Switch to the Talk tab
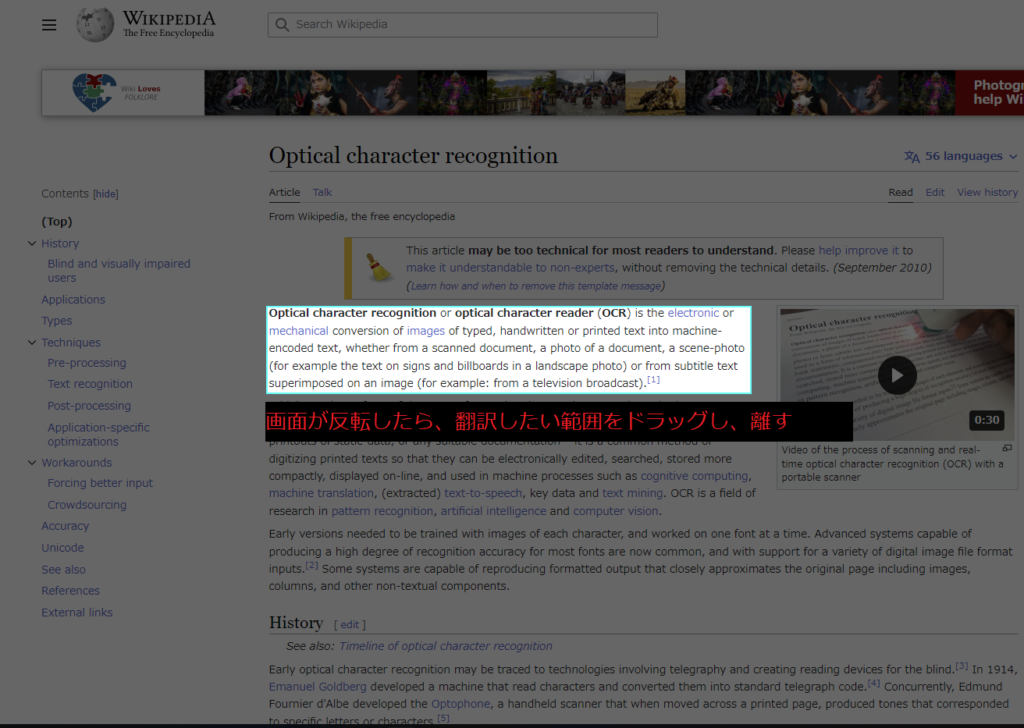Screen dimensions: 1024x728 pos(322,192)
